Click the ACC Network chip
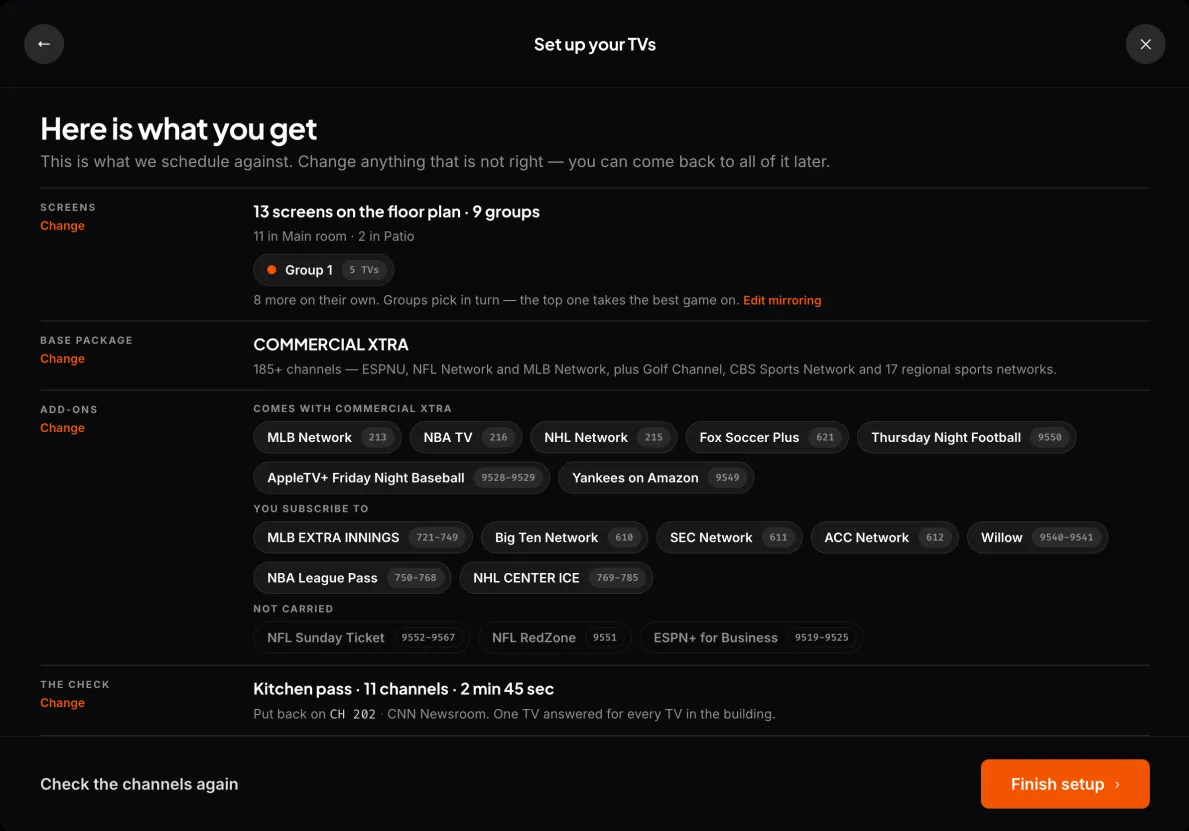1189x831 pixels. click(x=884, y=538)
